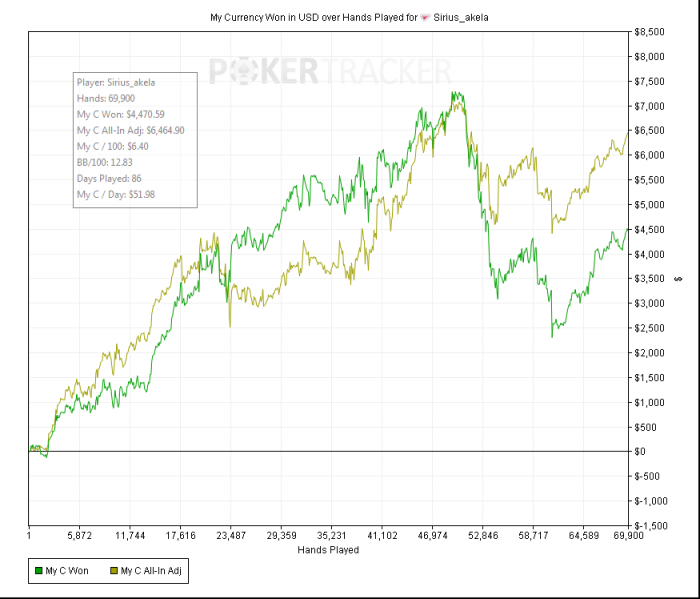Image resolution: width=700 pixels, height=599 pixels.
Task: Click the My C / 100: $6.40 line
Action: [112, 146]
